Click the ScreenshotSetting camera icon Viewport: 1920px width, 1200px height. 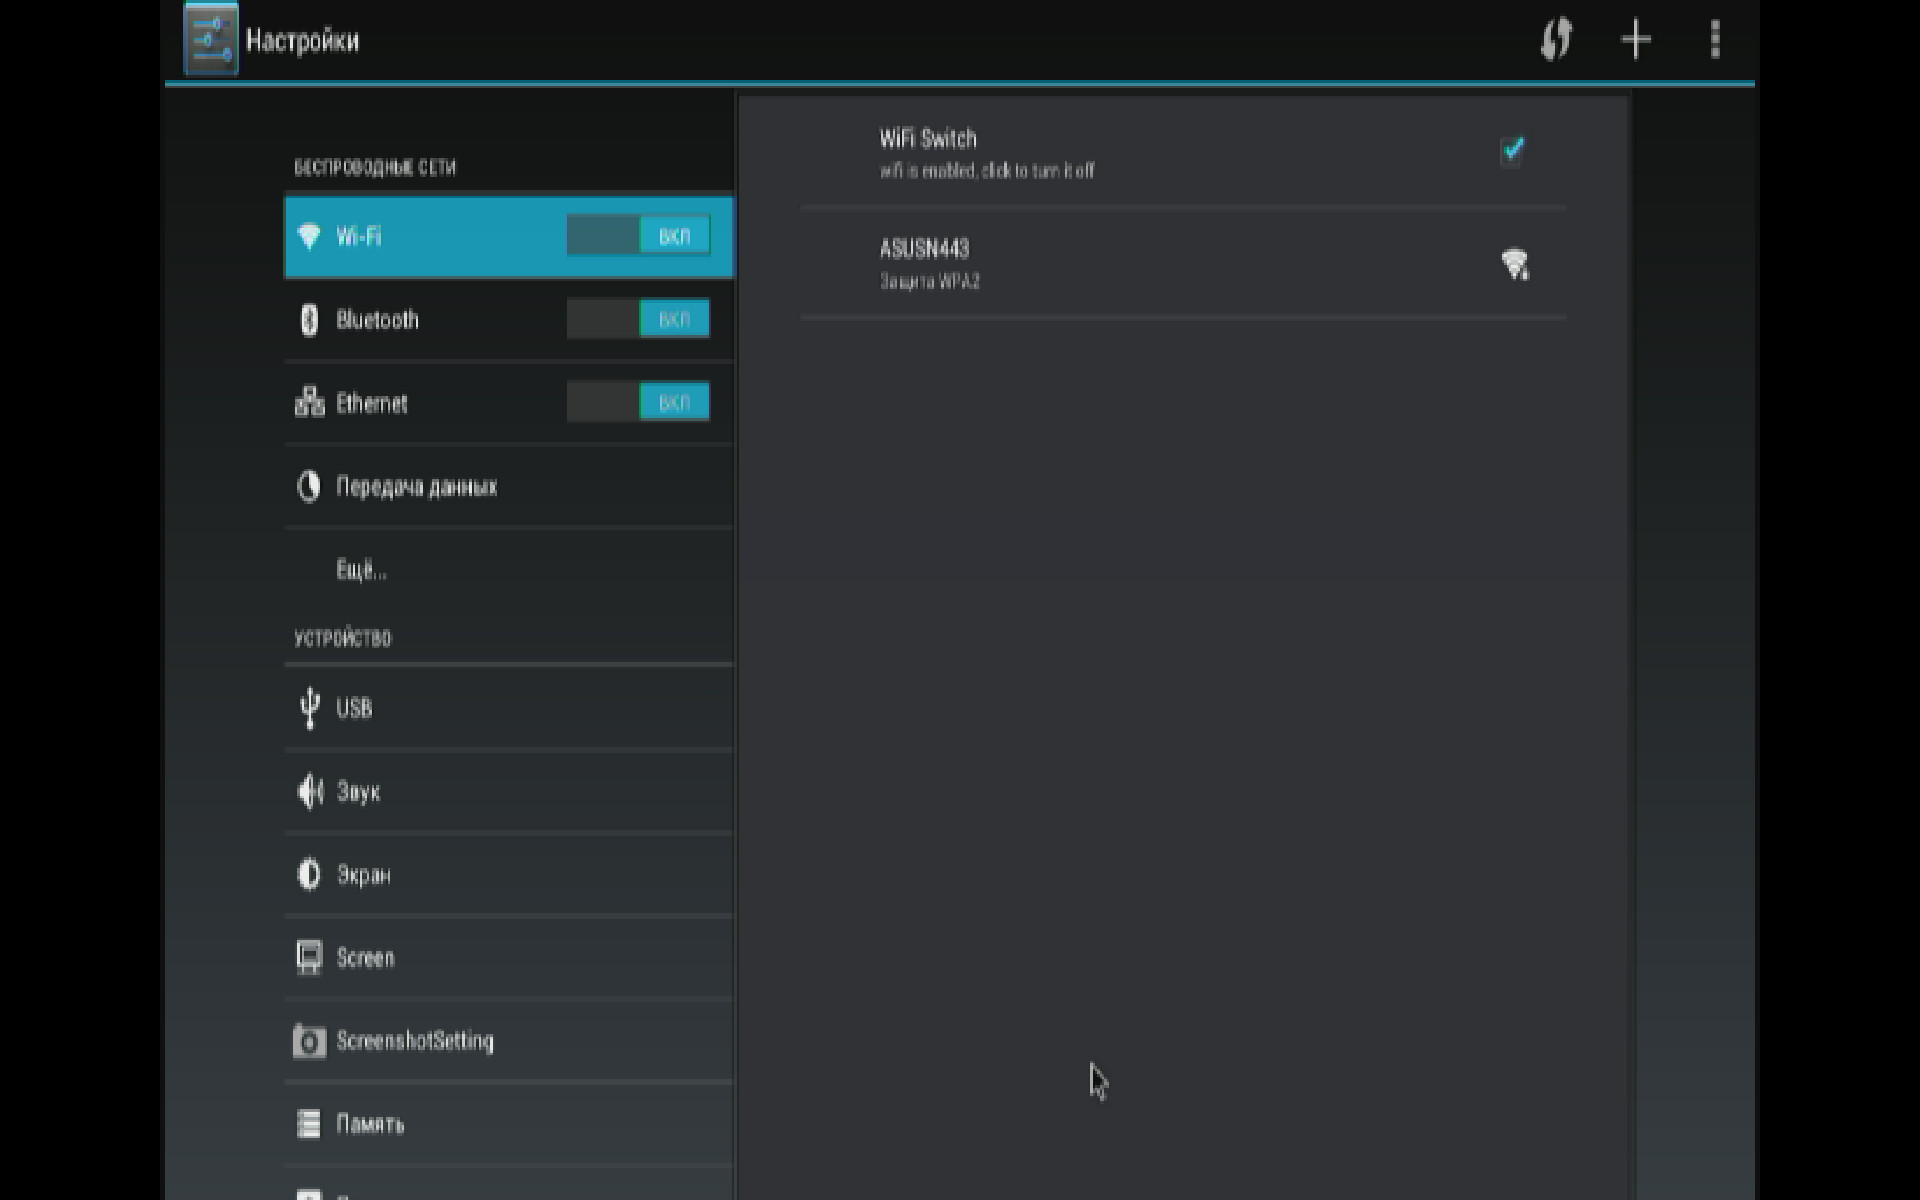coord(309,1041)
